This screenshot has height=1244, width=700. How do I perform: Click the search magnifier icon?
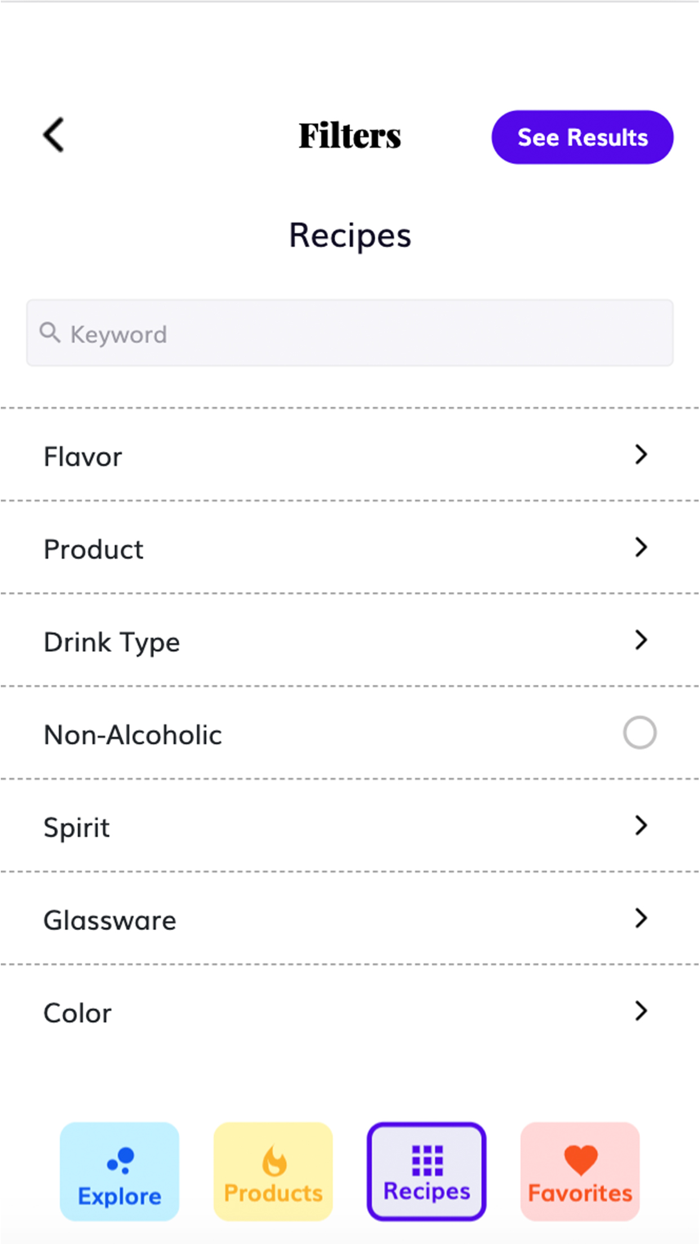[50, 331]
